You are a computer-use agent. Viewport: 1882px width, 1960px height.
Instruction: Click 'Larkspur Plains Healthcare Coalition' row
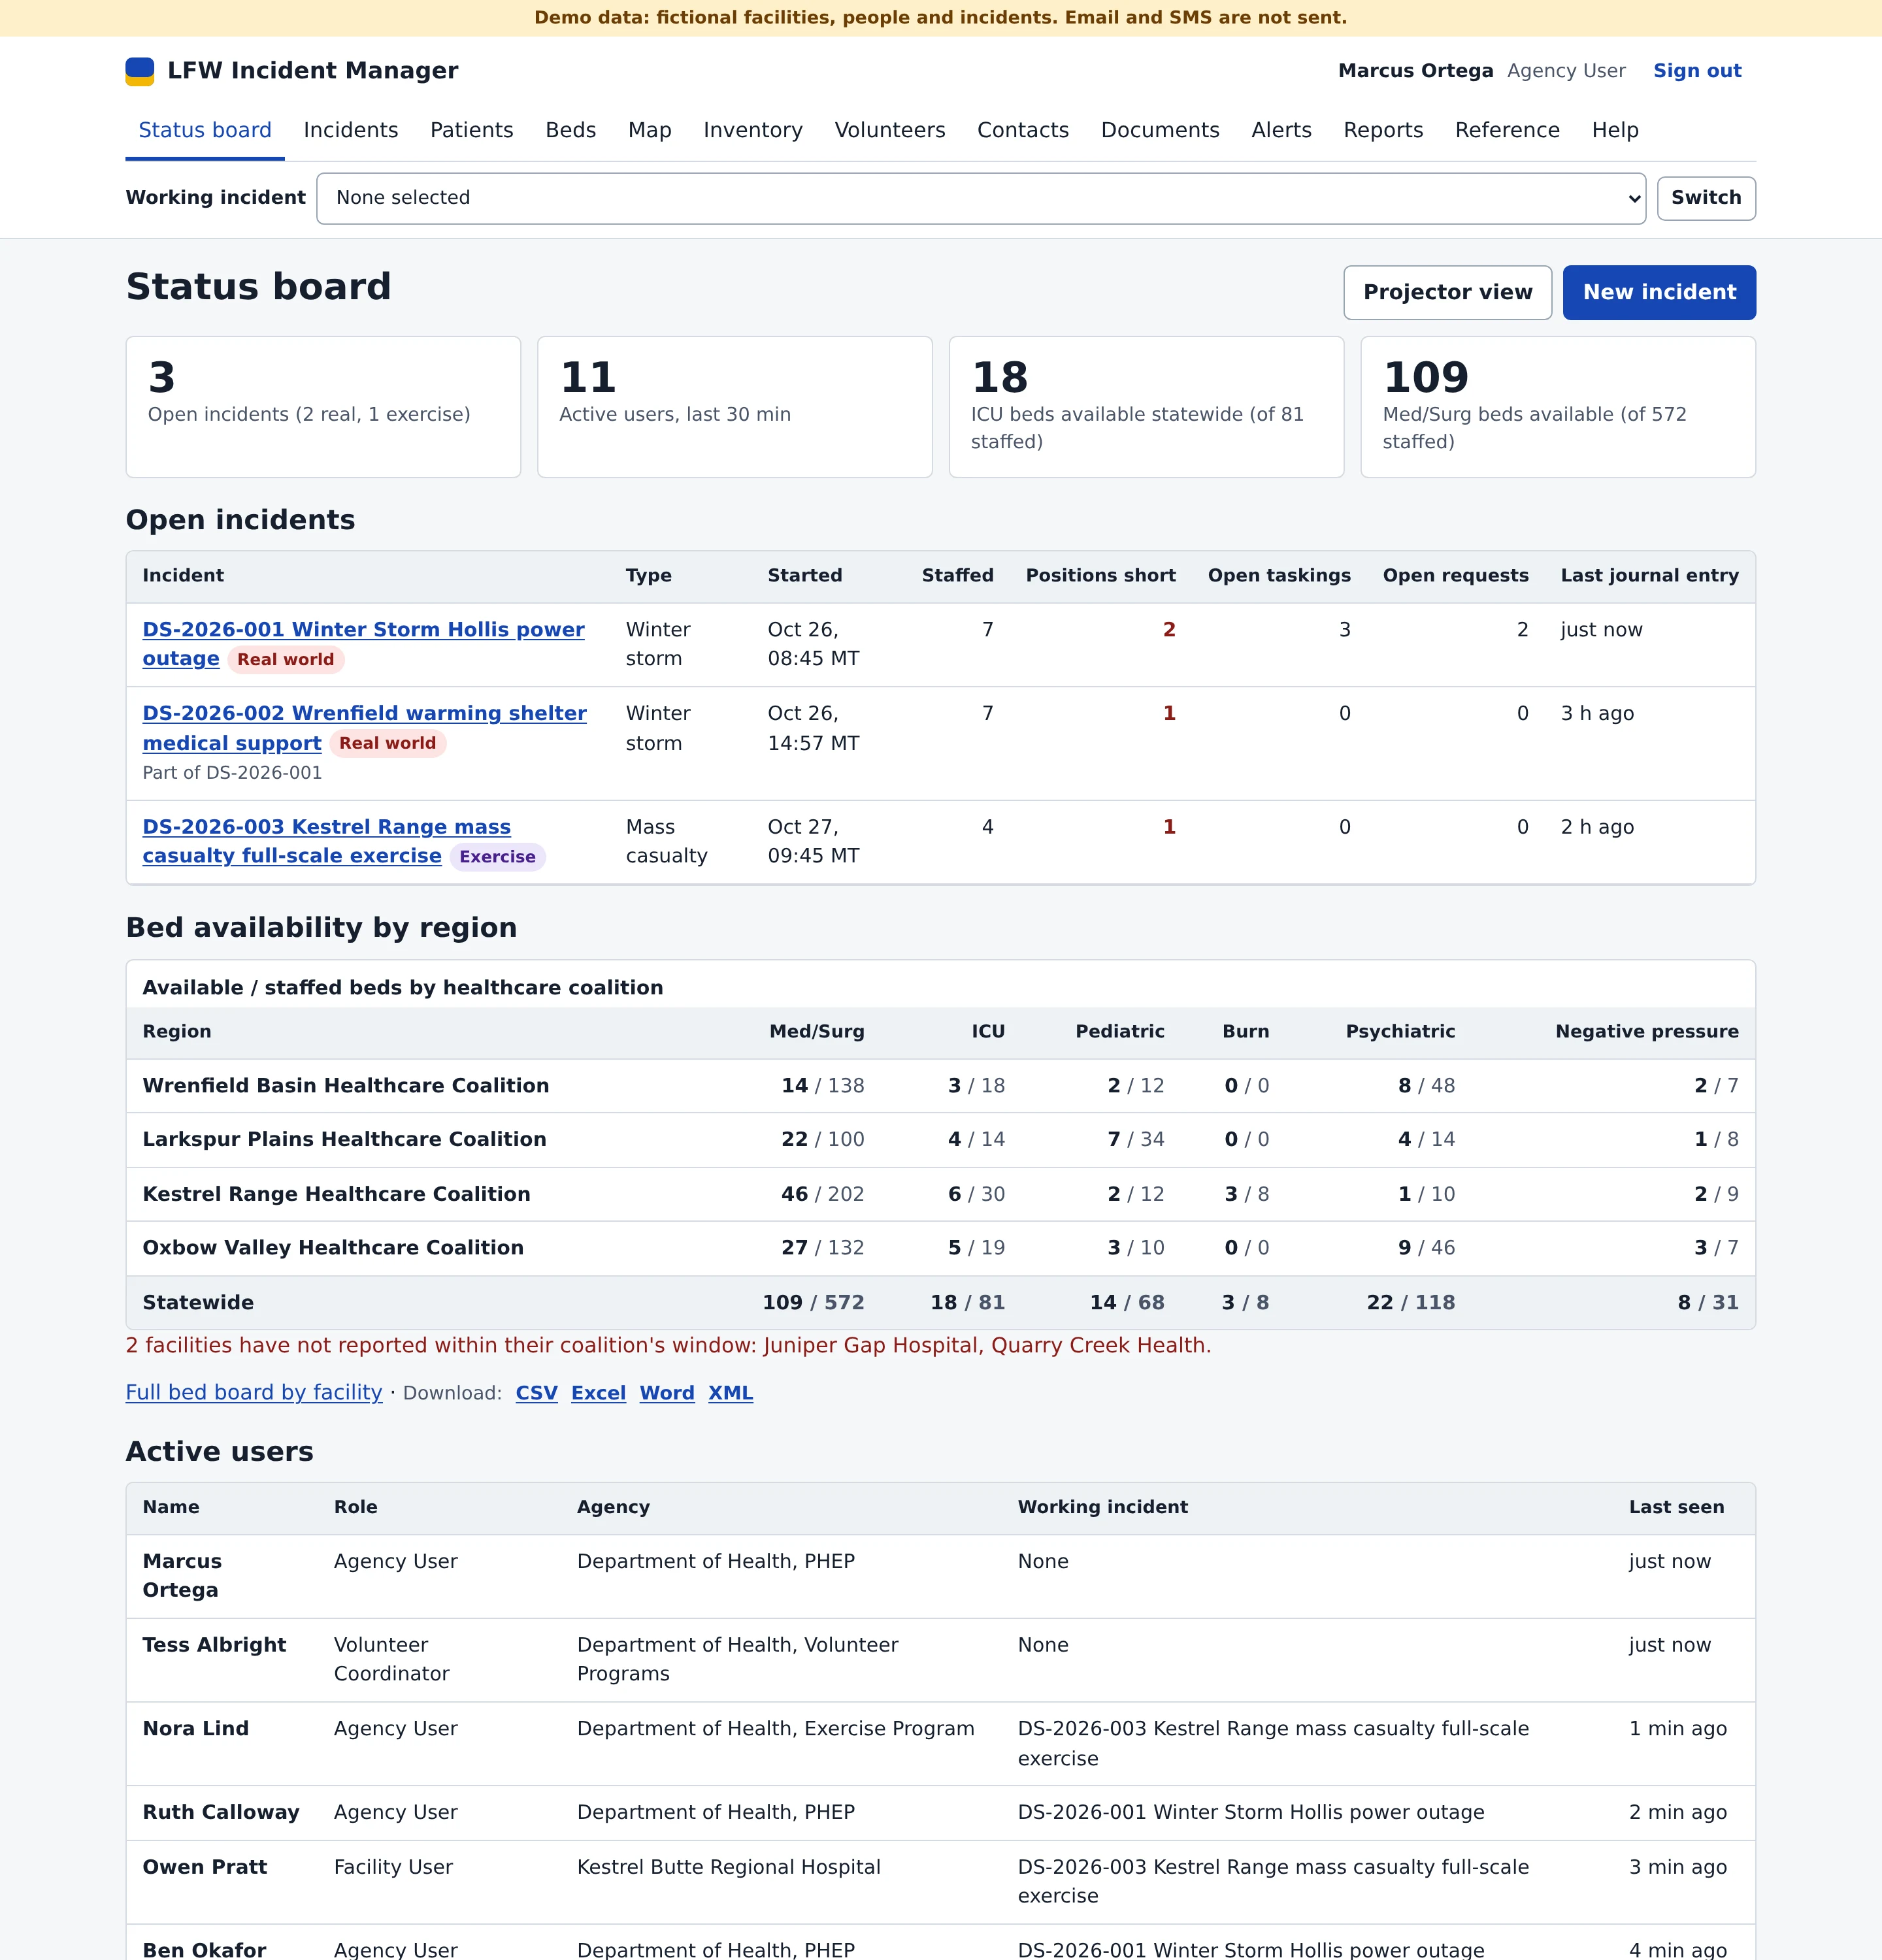940,1140
